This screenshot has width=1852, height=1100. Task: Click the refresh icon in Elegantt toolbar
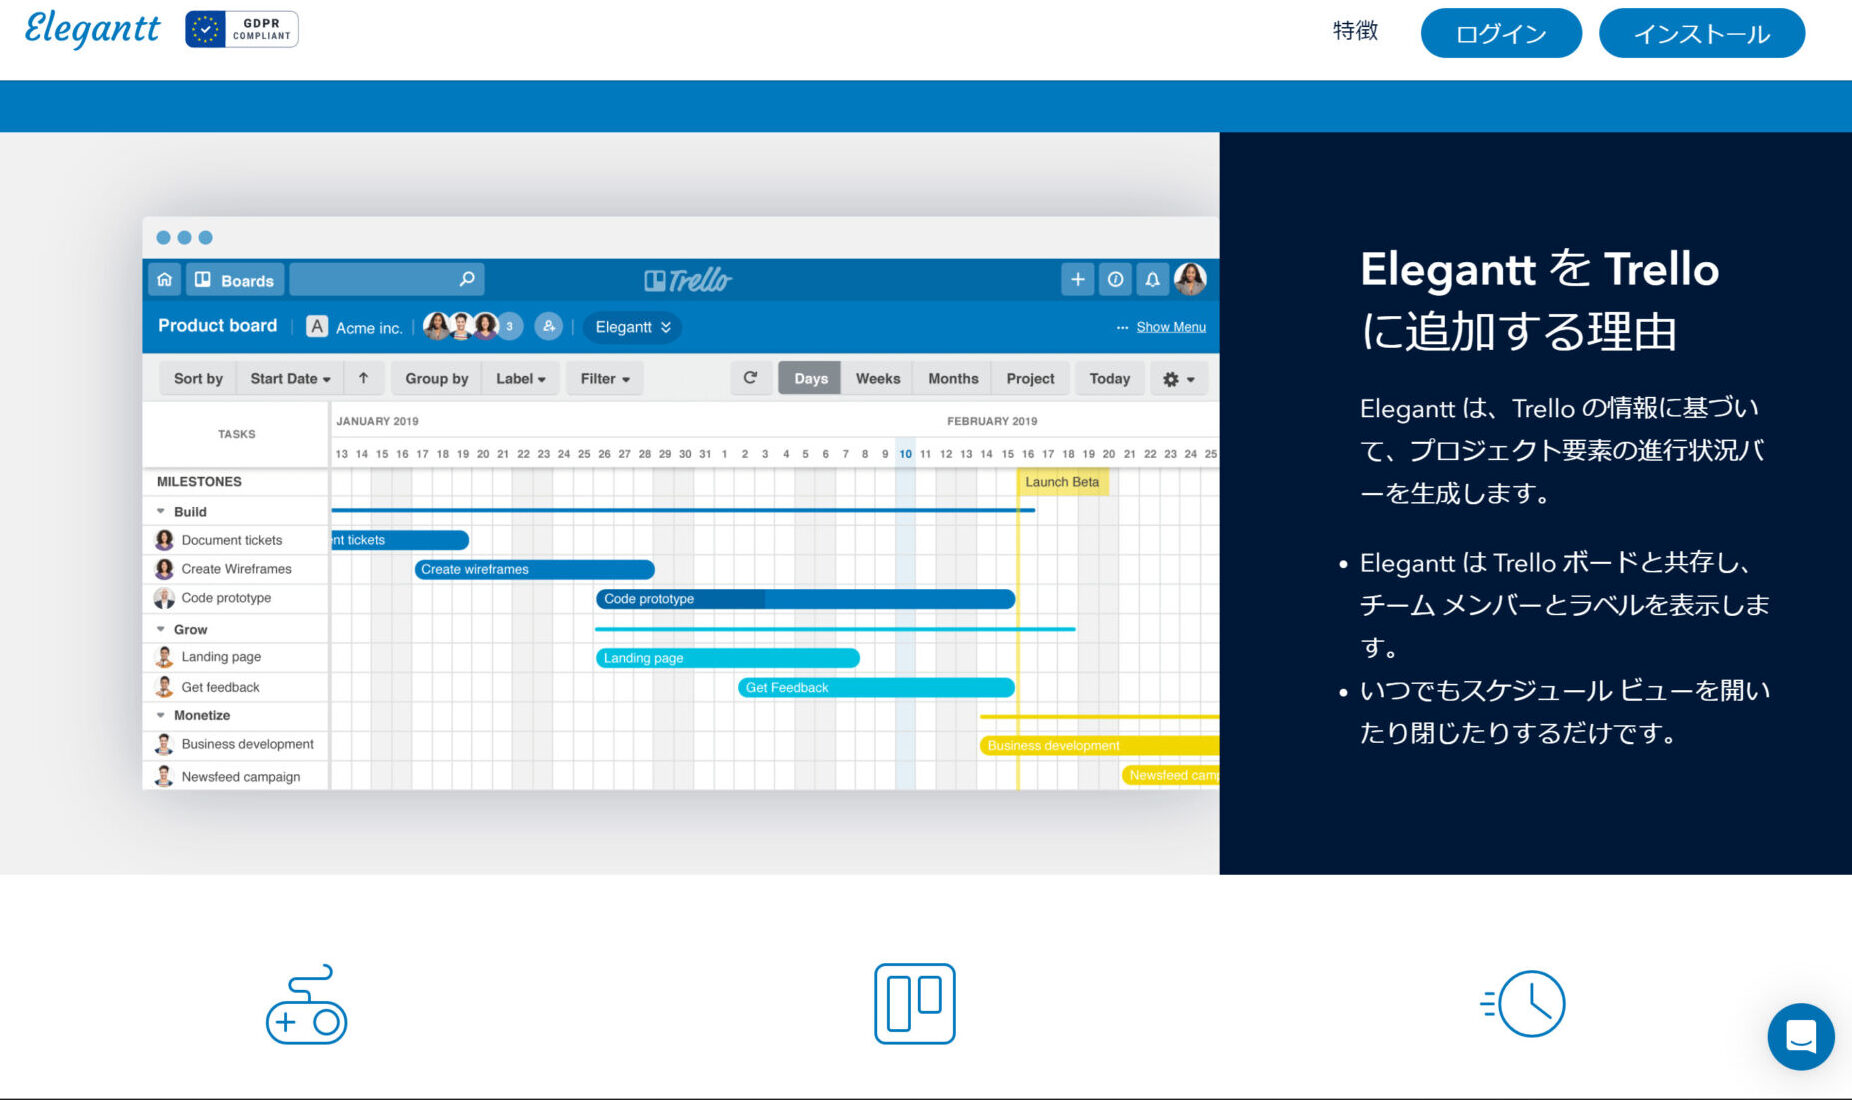[x=750, y=378]
